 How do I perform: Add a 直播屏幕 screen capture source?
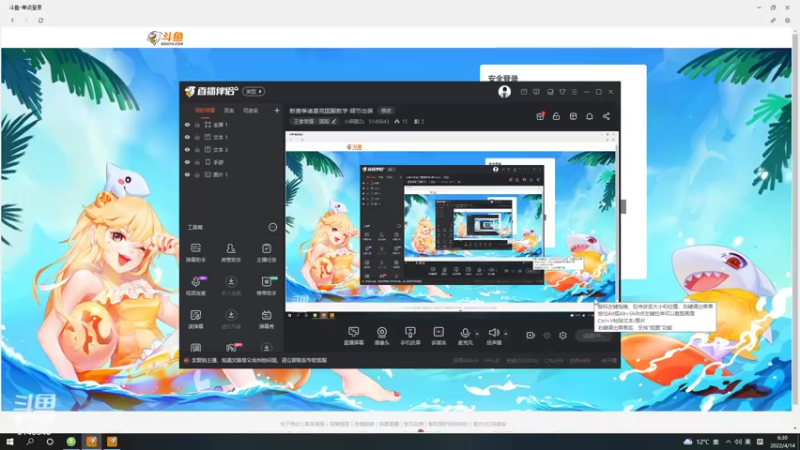pyautogui.click(x=353, y=336)
